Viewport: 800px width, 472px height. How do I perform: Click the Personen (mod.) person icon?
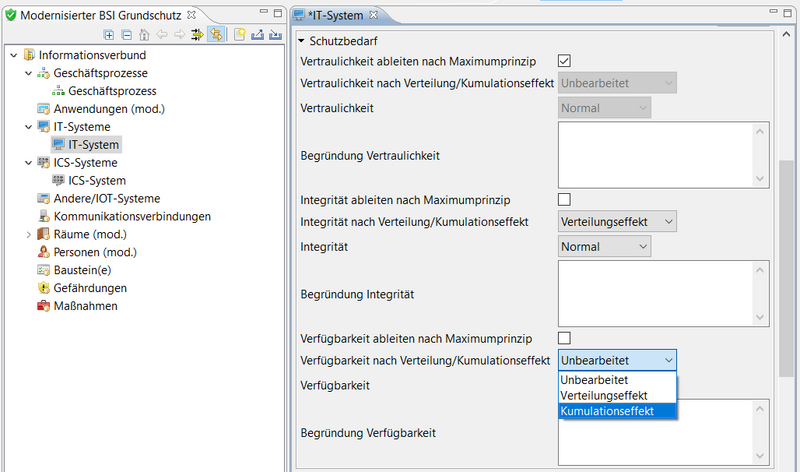click(x=43, y=252)
